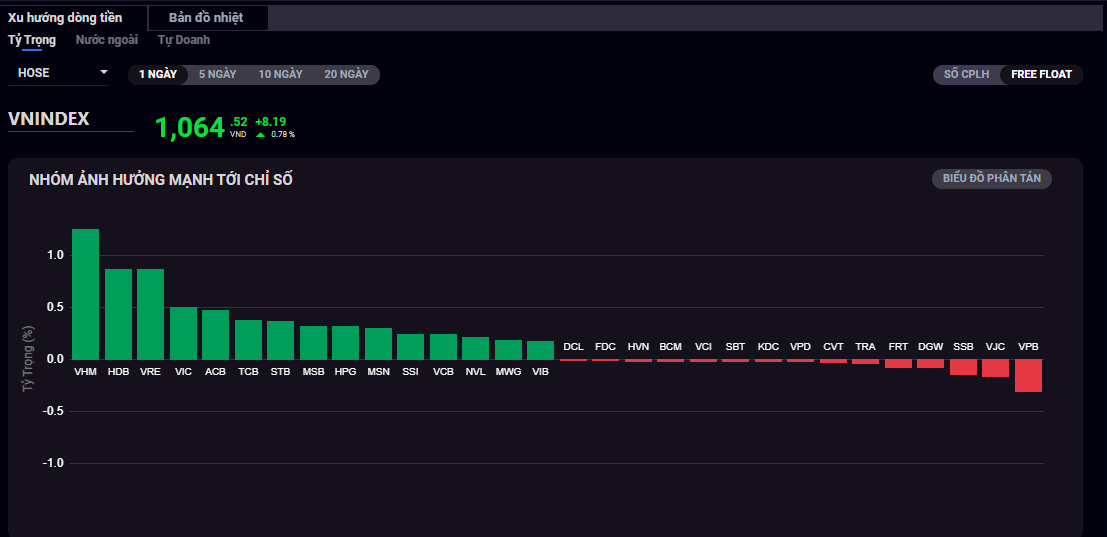Screen dimensions: 1107x537
Task: Open the Nước ngoài sub-tab
Action: 107,40
